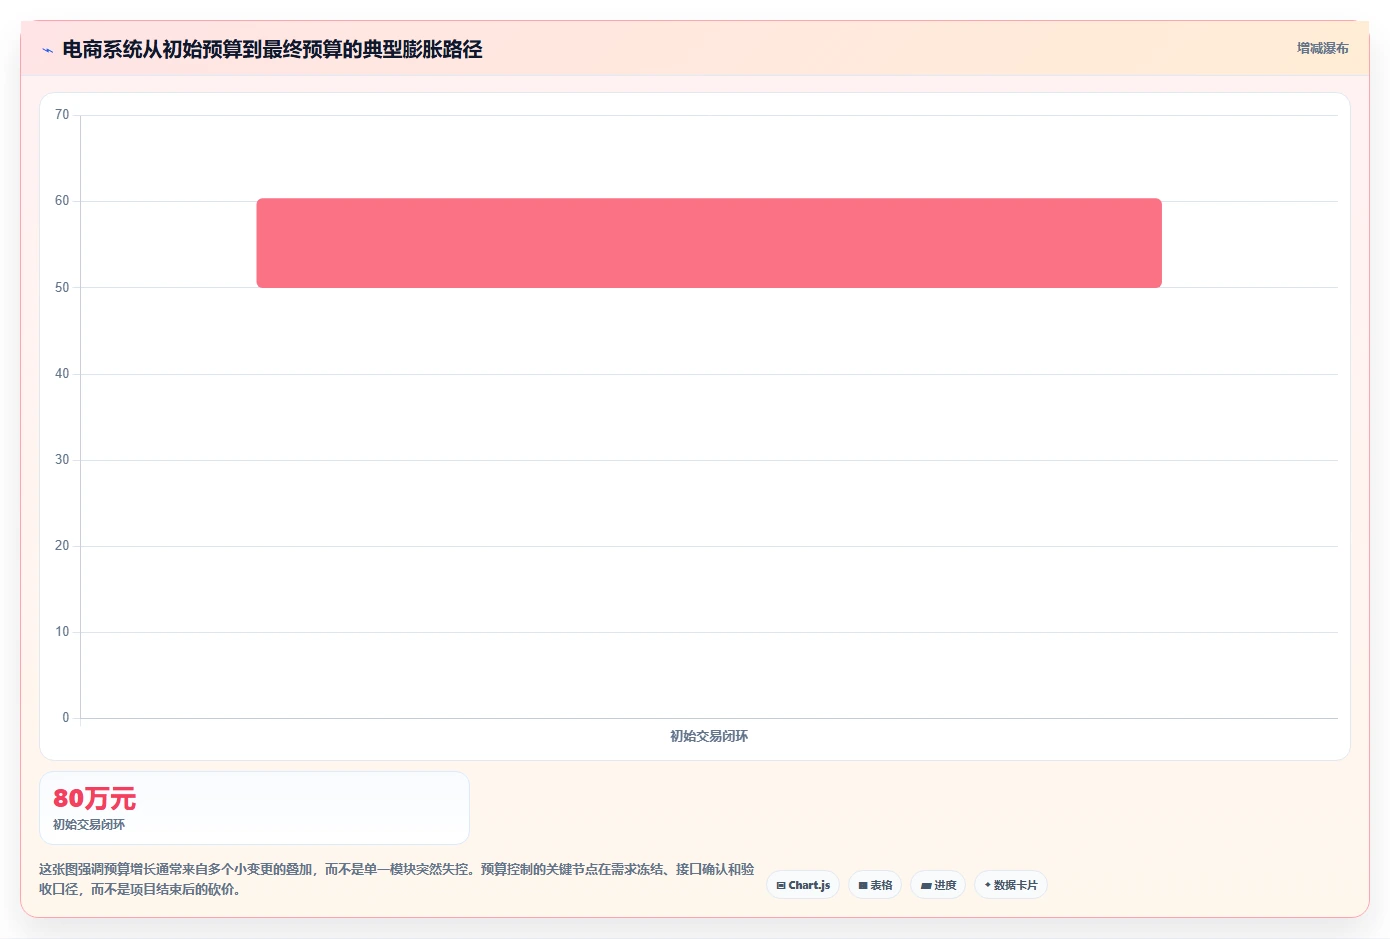Click the 表格 tag chip
This screenshot has height=939, width=1390.
coord(875,885)
